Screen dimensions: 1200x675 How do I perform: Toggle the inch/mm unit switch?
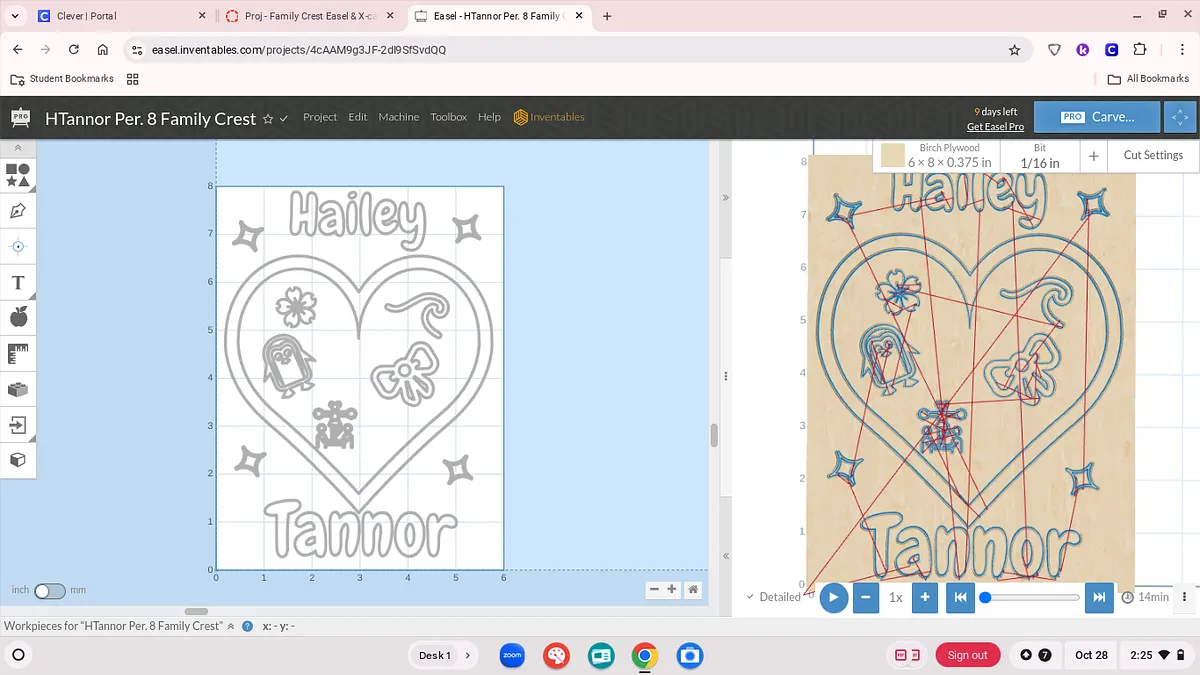coord(49,591)
